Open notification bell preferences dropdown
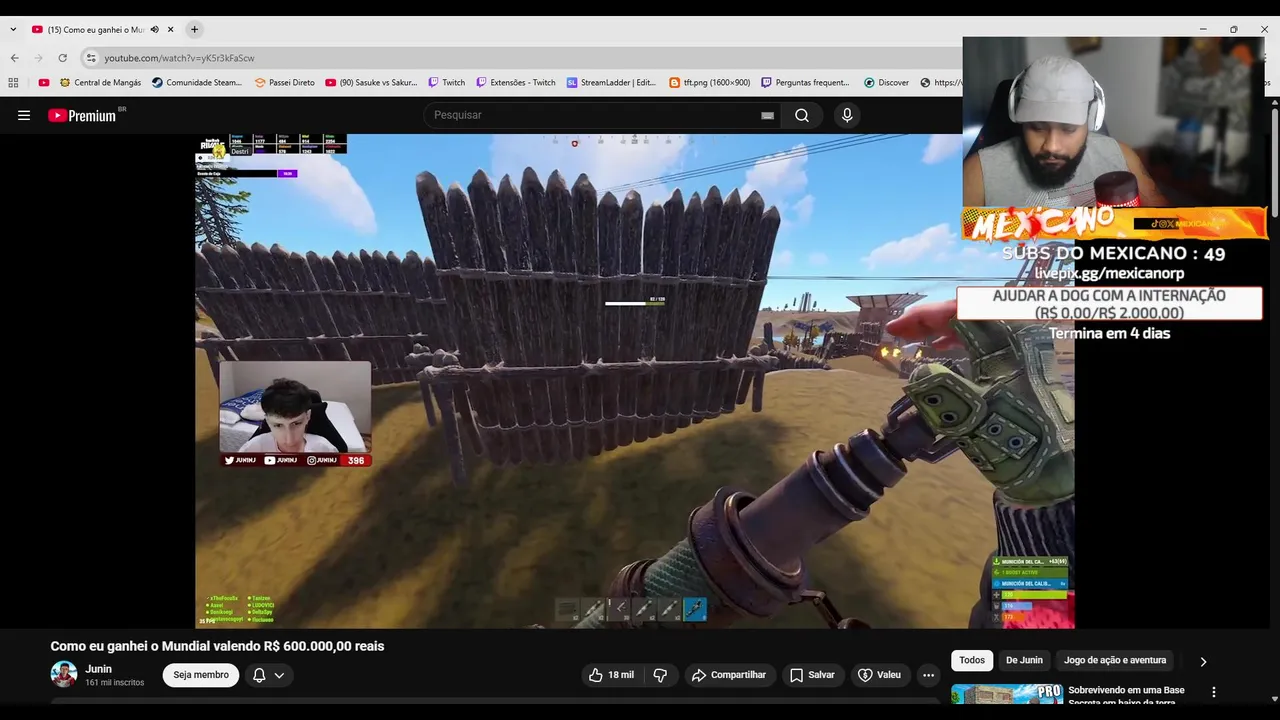The height and width of the screenshot is (720, 1280). pyautogui.click(x=268, y=675)
